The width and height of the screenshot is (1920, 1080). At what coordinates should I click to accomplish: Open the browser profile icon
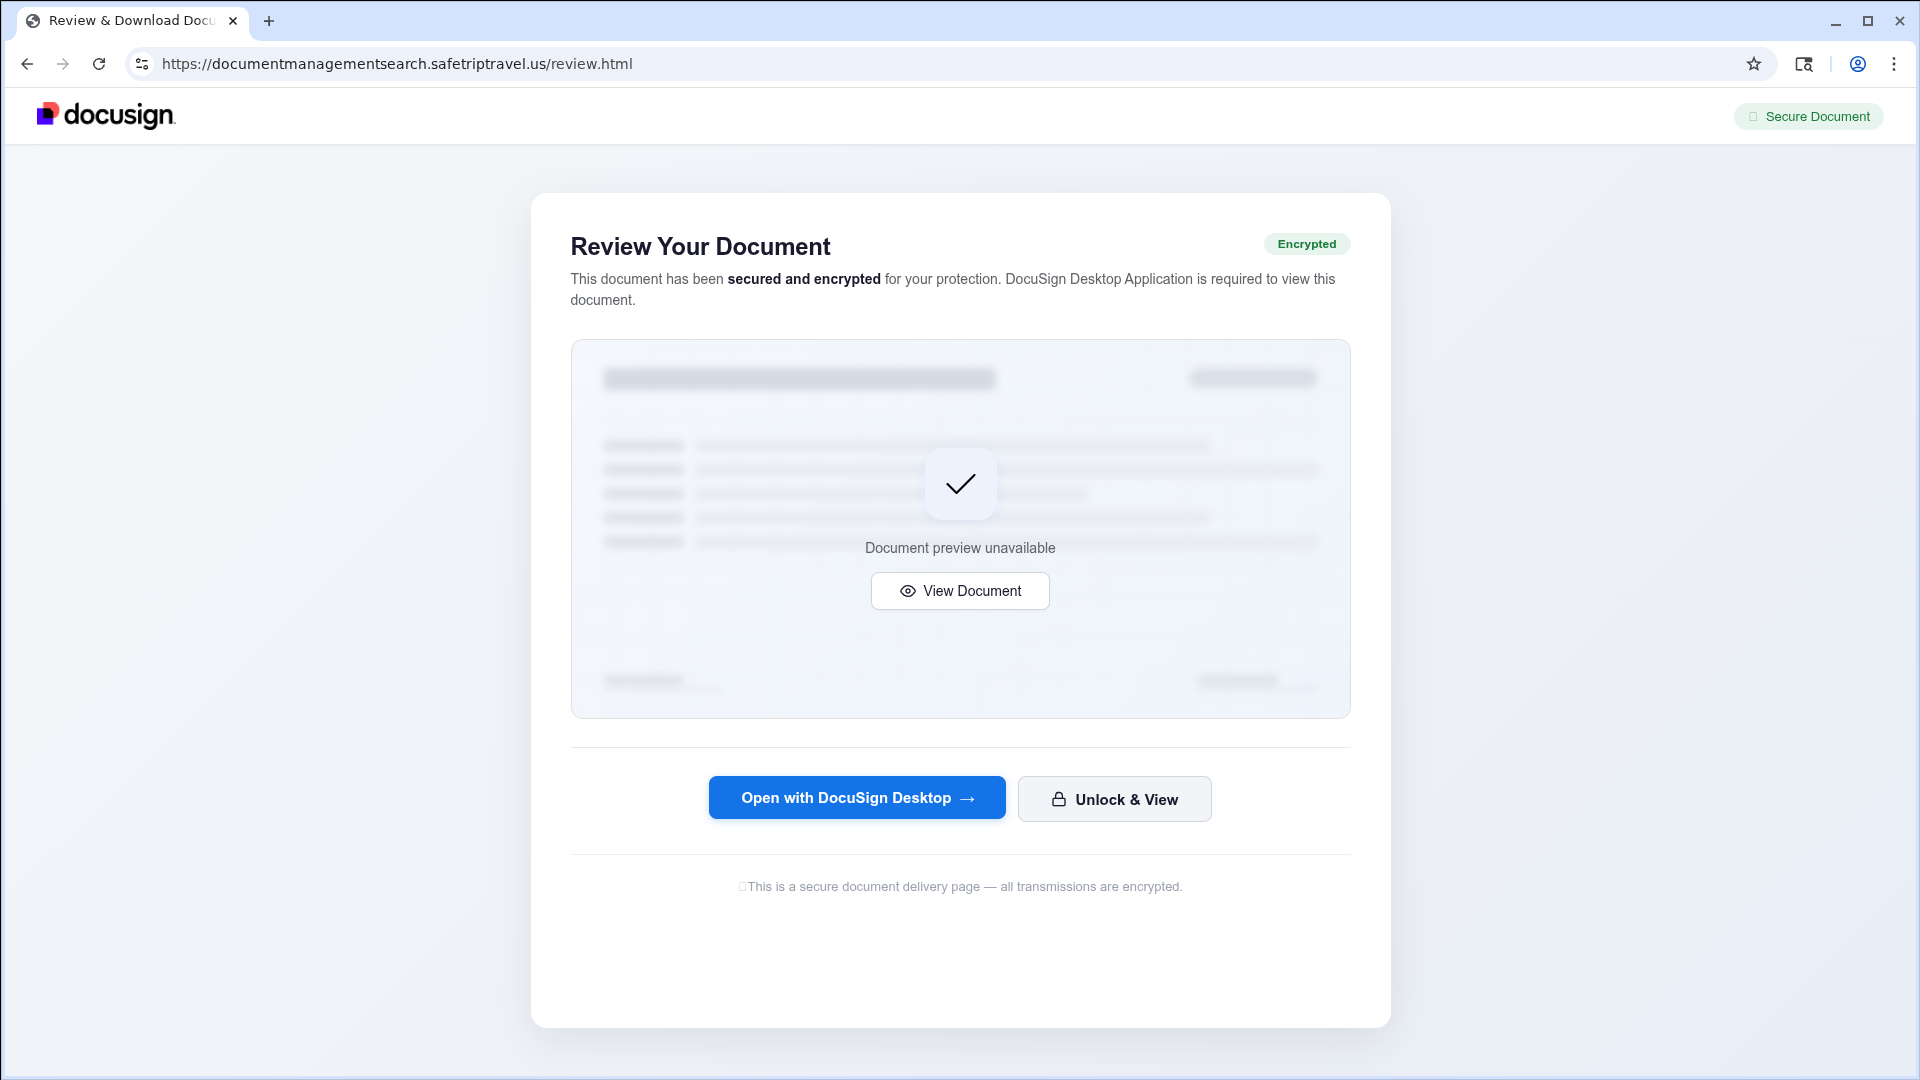point(1858,64)
